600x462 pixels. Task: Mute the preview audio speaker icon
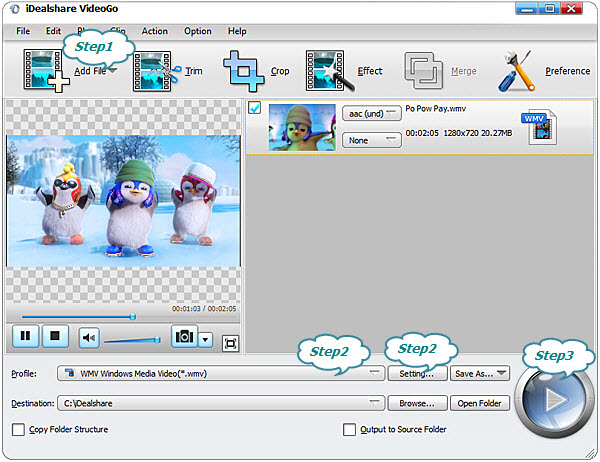click(89, 338)
